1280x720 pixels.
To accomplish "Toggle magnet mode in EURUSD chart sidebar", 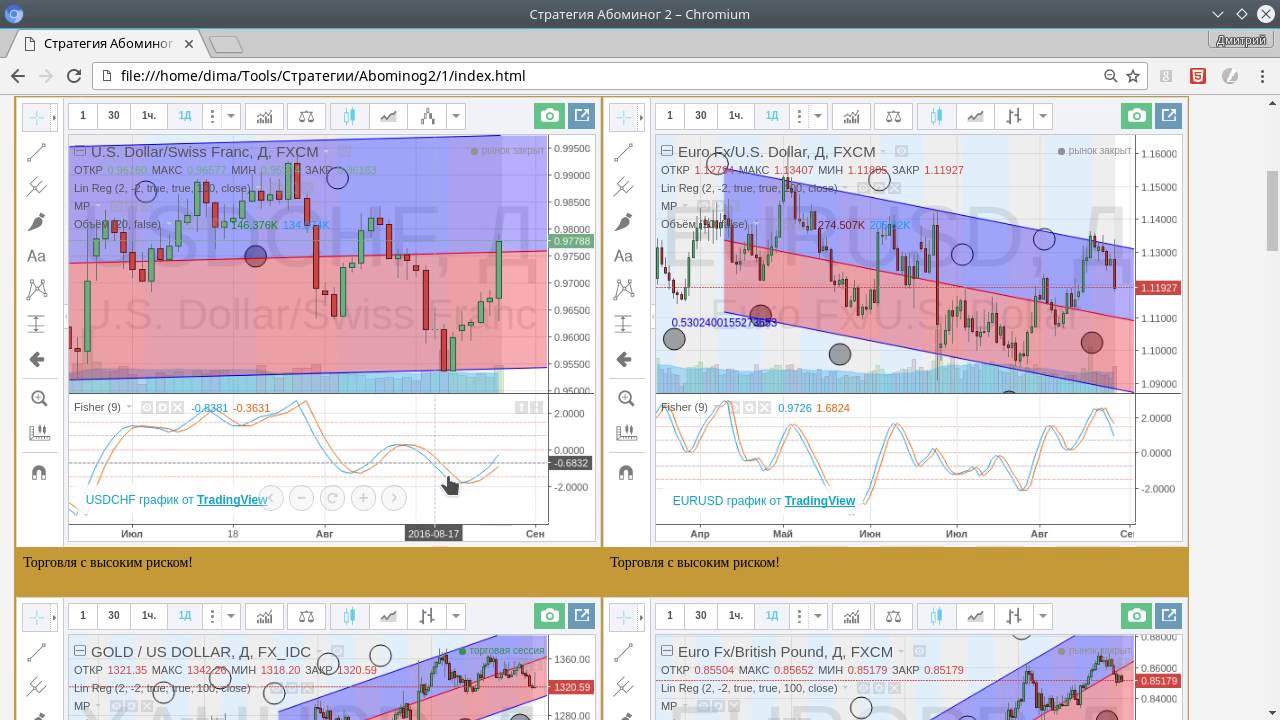I will [626, 472].
